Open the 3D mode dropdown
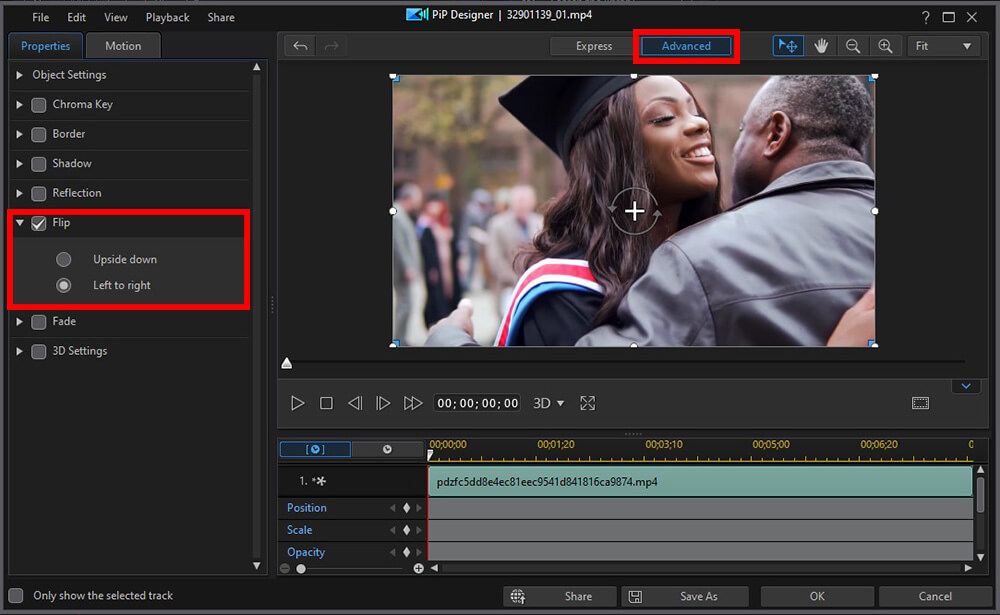This screenshot has height=615, width=1000. 549,403
